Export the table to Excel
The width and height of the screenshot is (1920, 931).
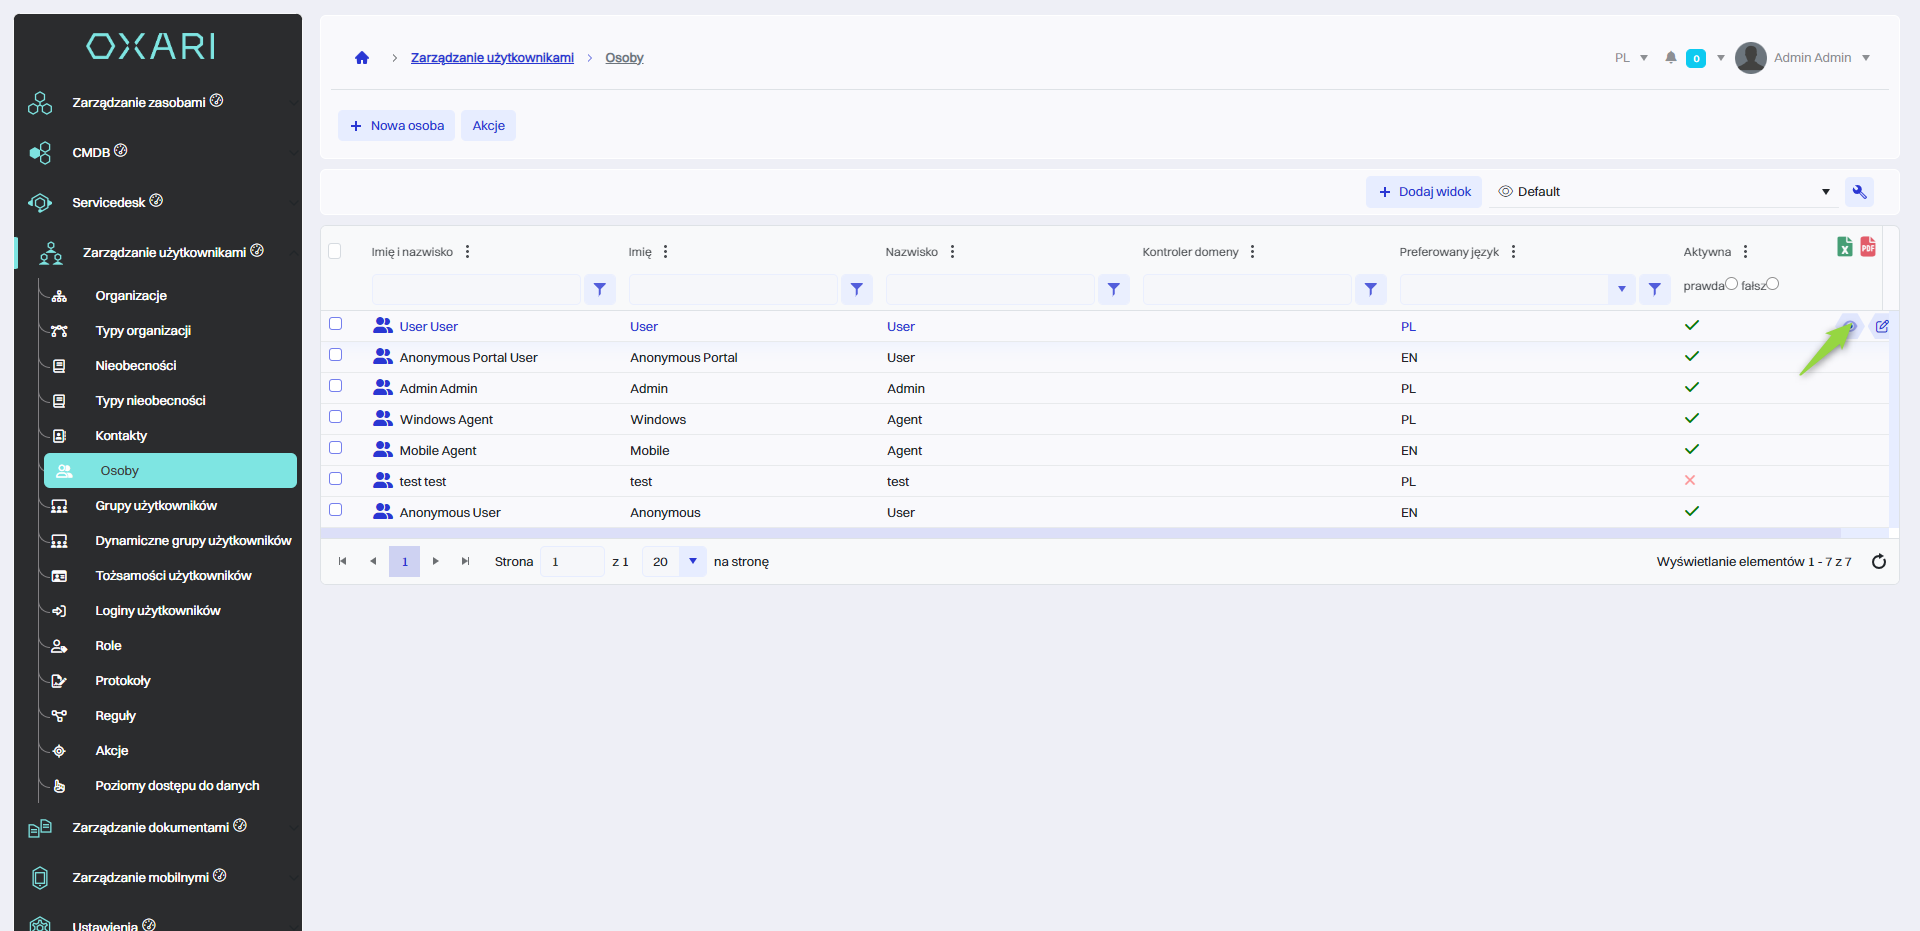tap(1844, 247)
